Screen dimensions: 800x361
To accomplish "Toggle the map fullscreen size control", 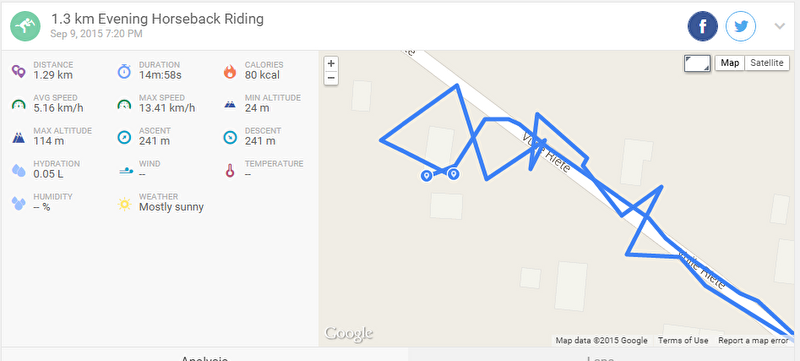I will click(697, 63).
